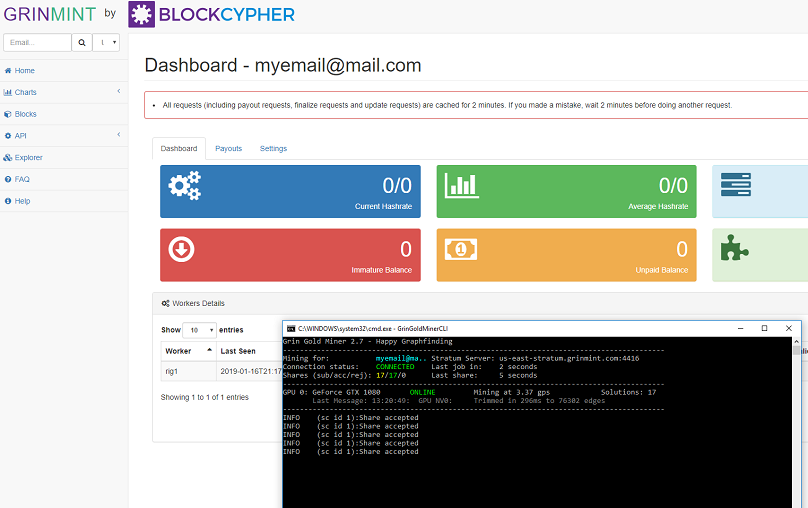The height and width of the screenshot is (508, 808).
Task: Minimize the GrinGoldMinerCLI cmd window
Action: tap(740, 329)
